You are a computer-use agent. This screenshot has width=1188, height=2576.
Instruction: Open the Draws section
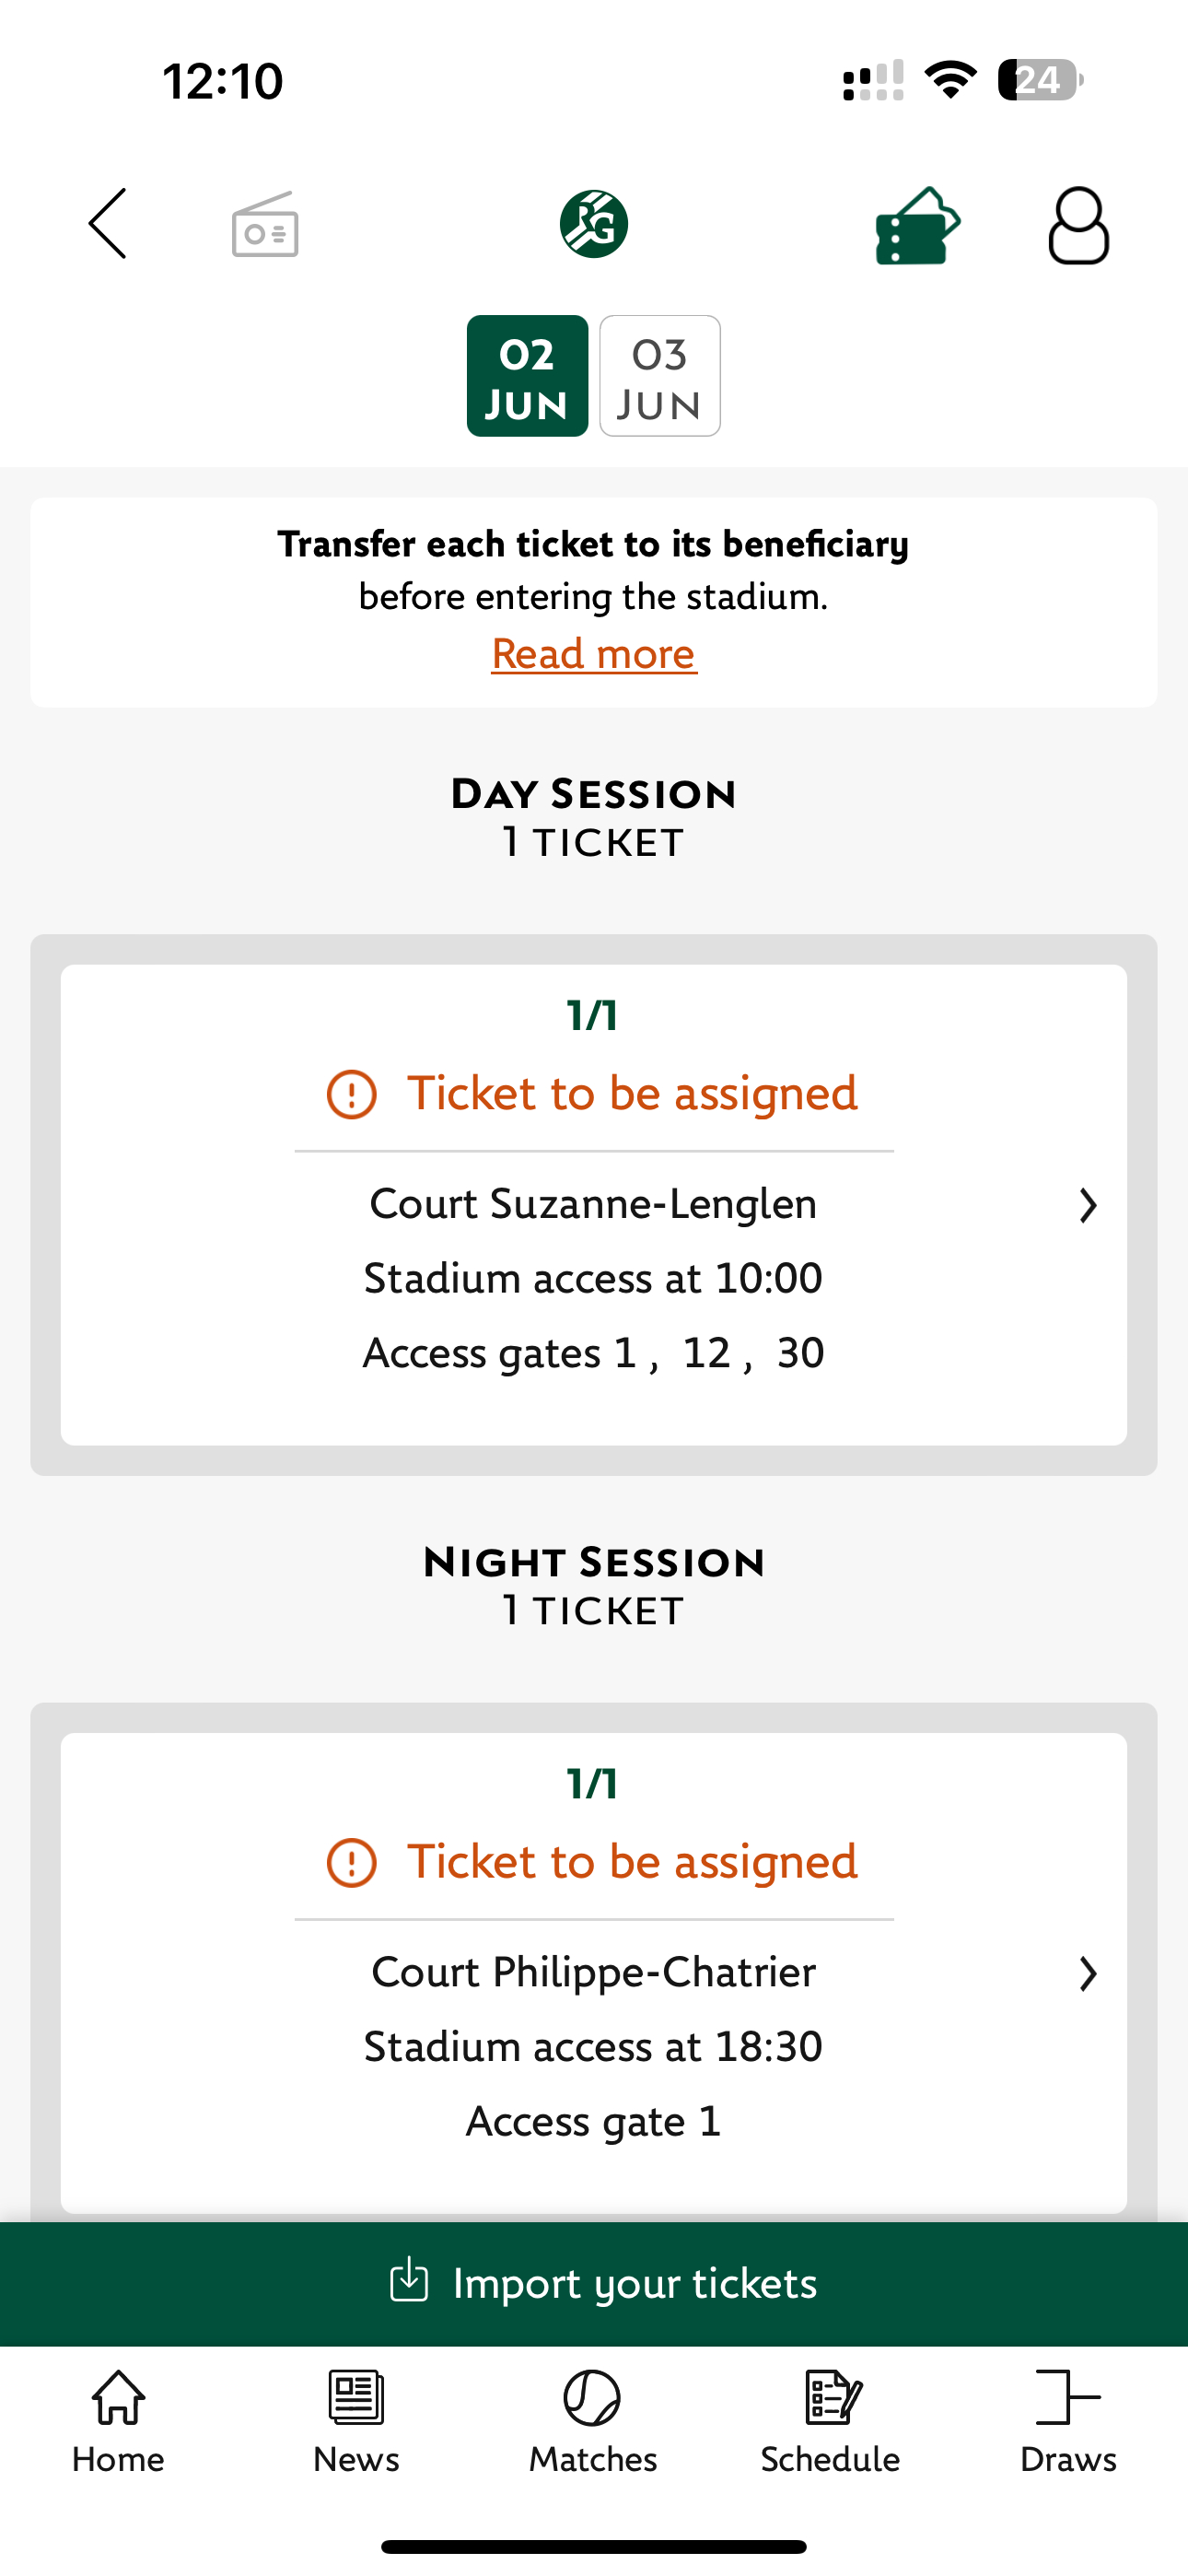(x=1068, y=2422)
